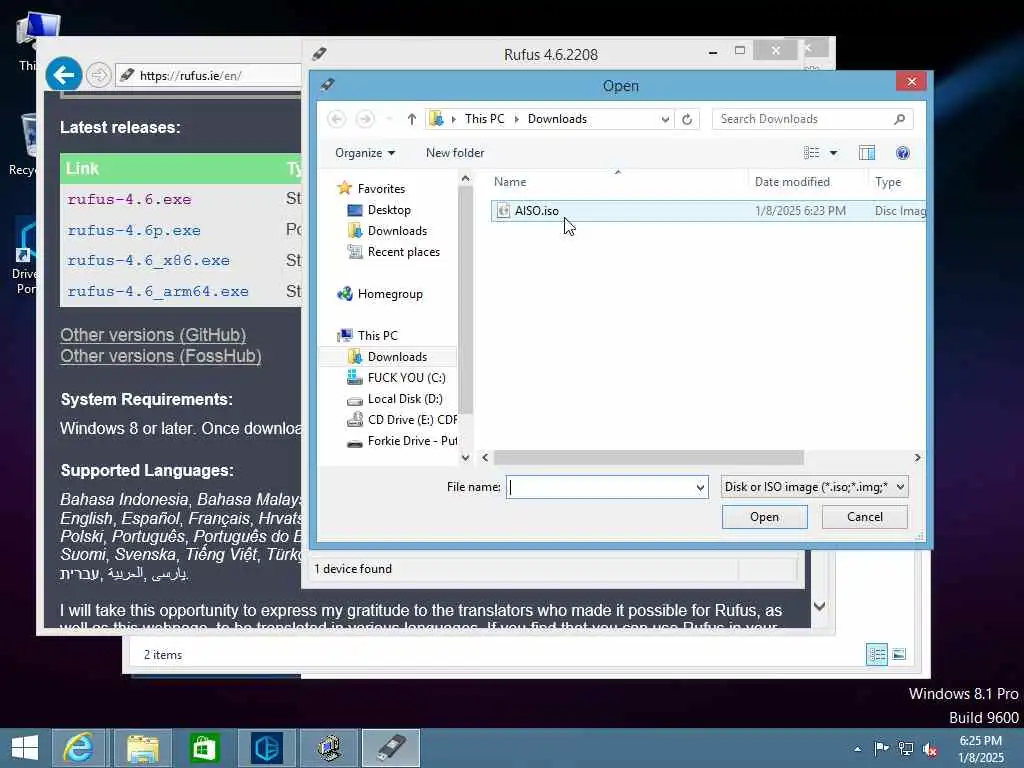
Task: Click the Open button
Action: click(x=764, y=517)
